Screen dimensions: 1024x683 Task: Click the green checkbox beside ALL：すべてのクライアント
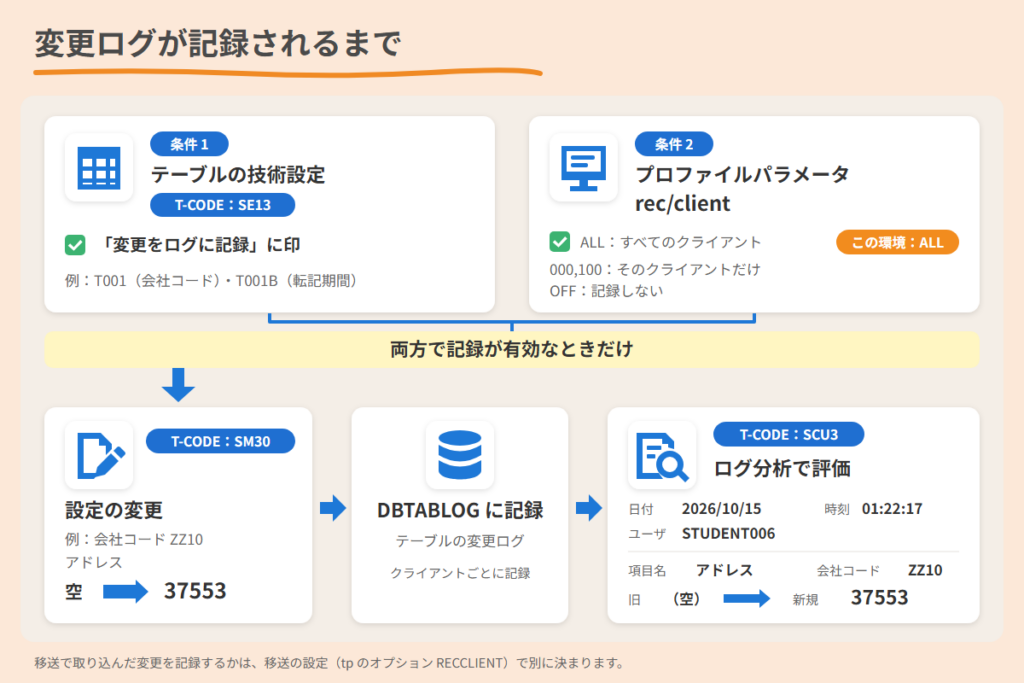[x=560, y=242]
